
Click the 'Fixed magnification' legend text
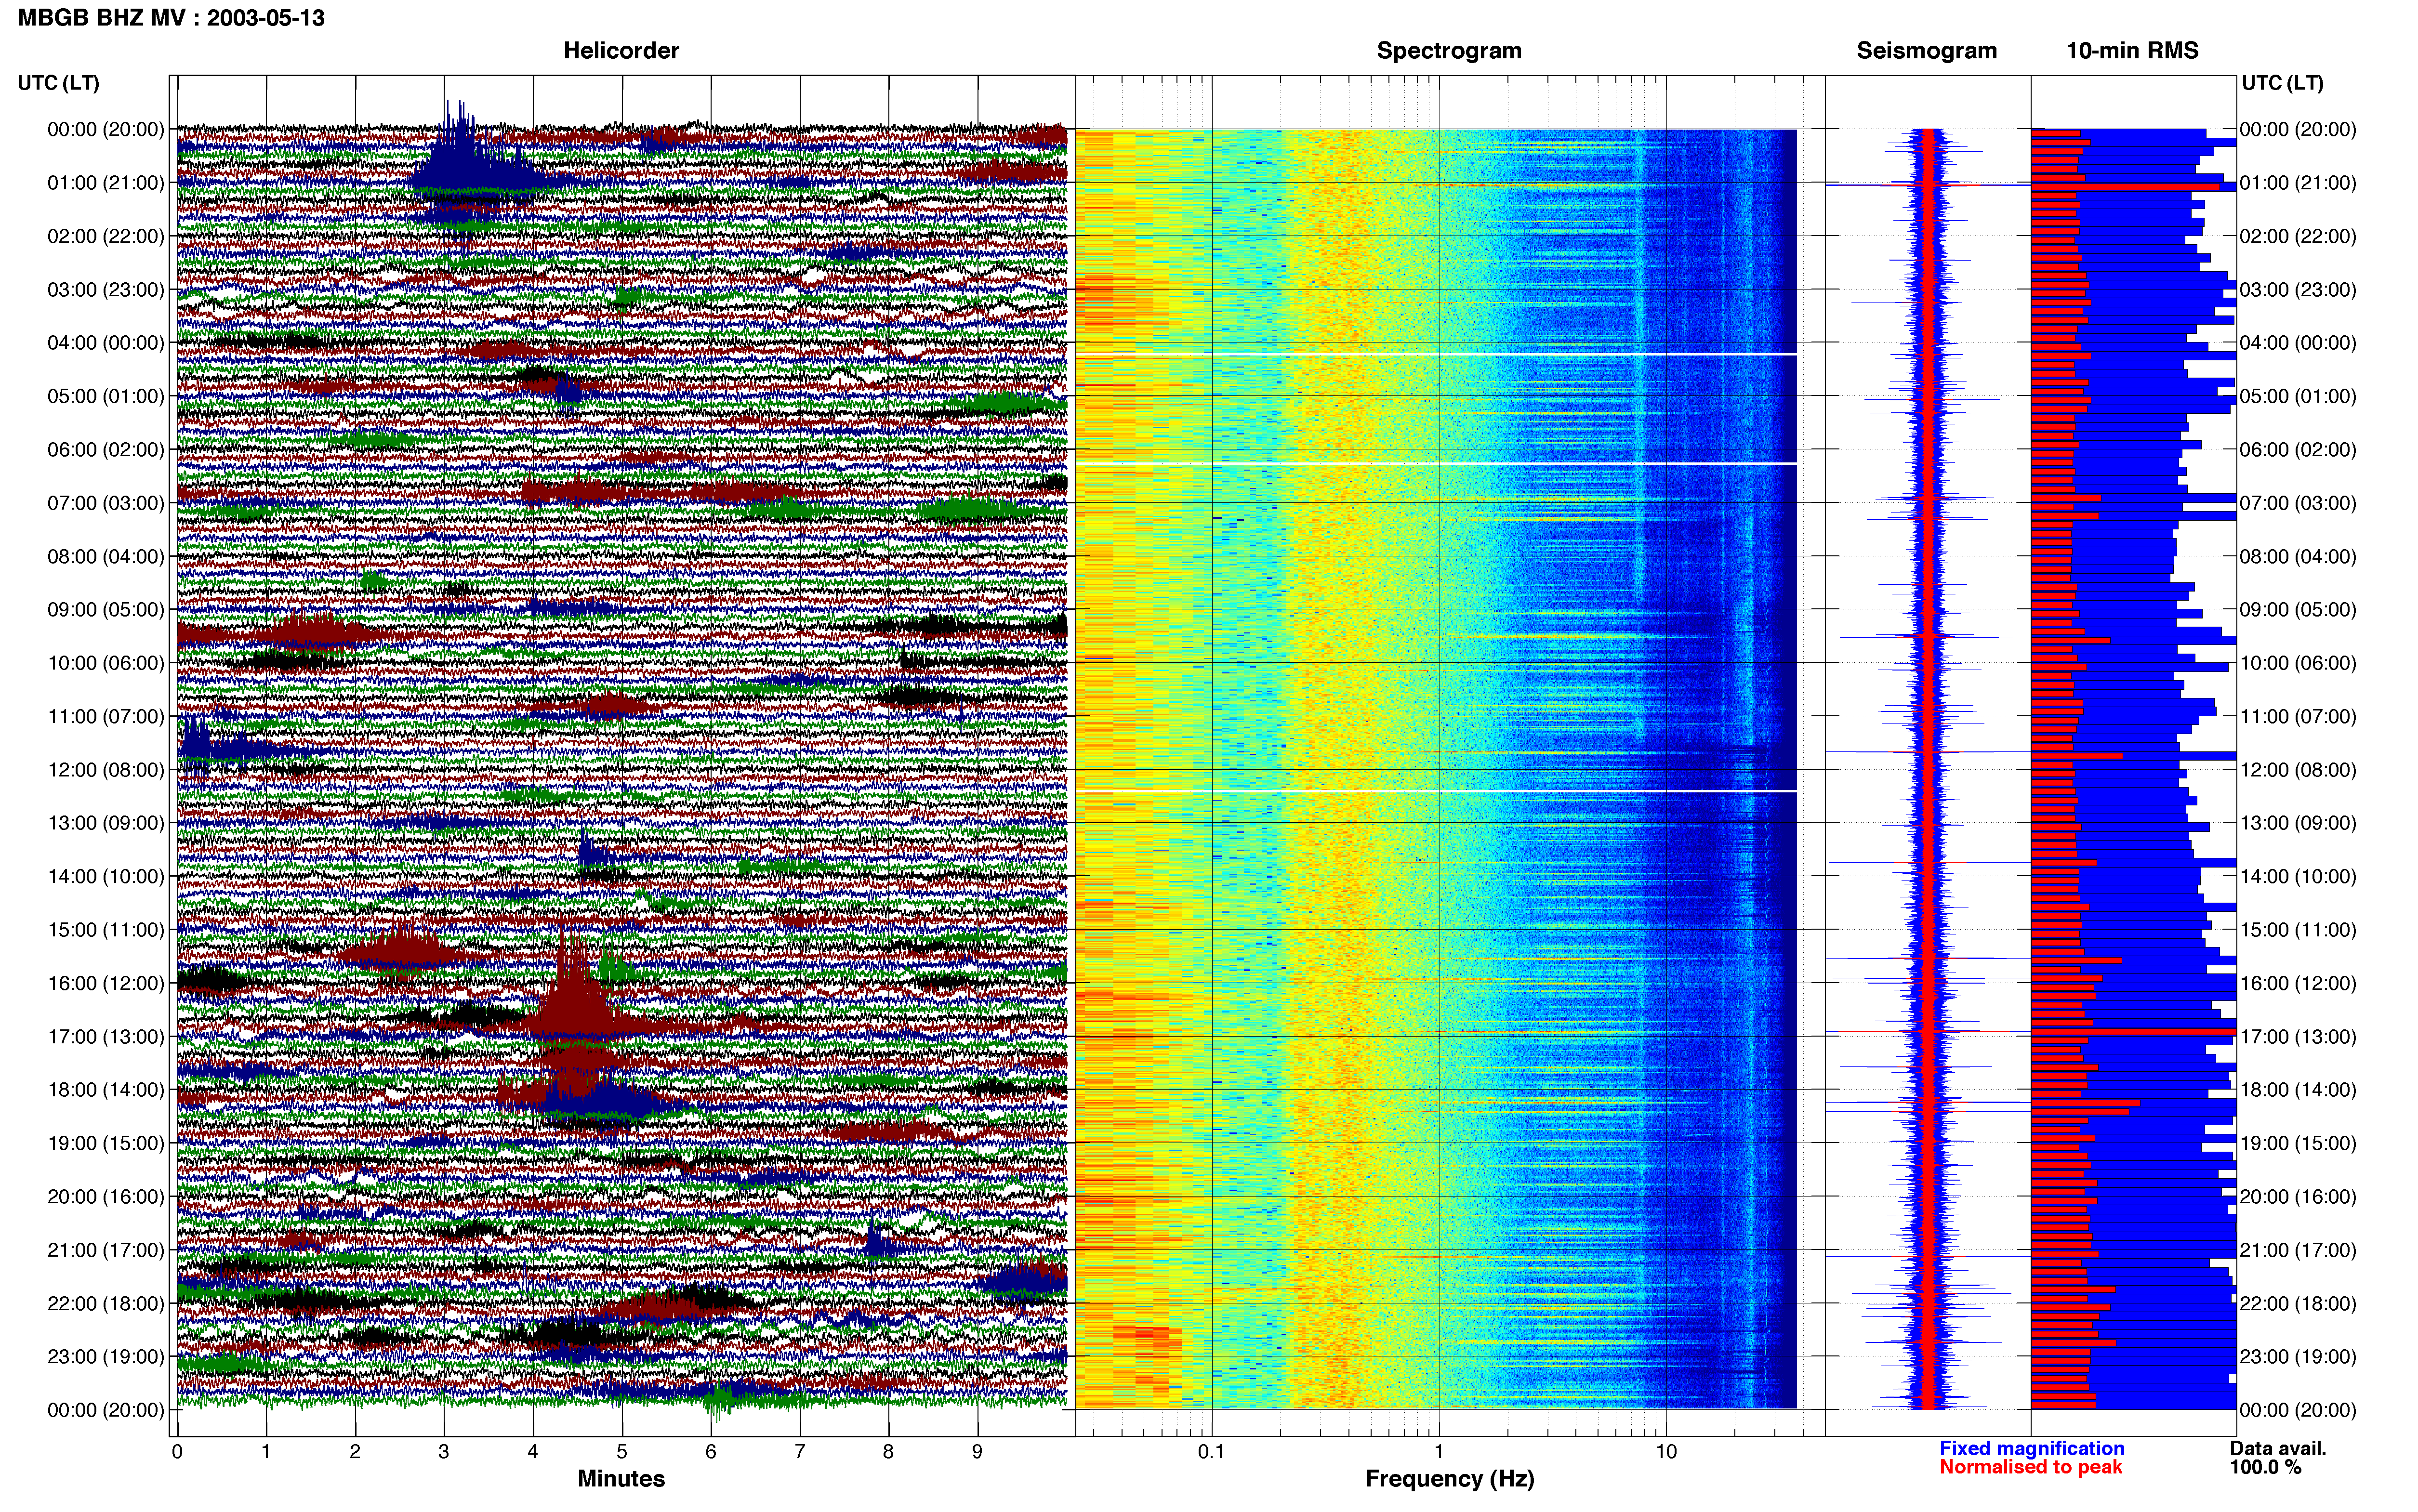2031,1448
